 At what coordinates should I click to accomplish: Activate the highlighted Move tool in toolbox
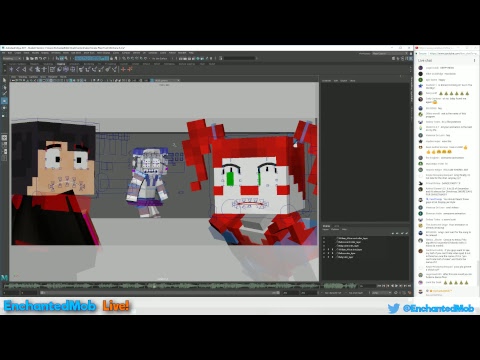tap(4, 101)
